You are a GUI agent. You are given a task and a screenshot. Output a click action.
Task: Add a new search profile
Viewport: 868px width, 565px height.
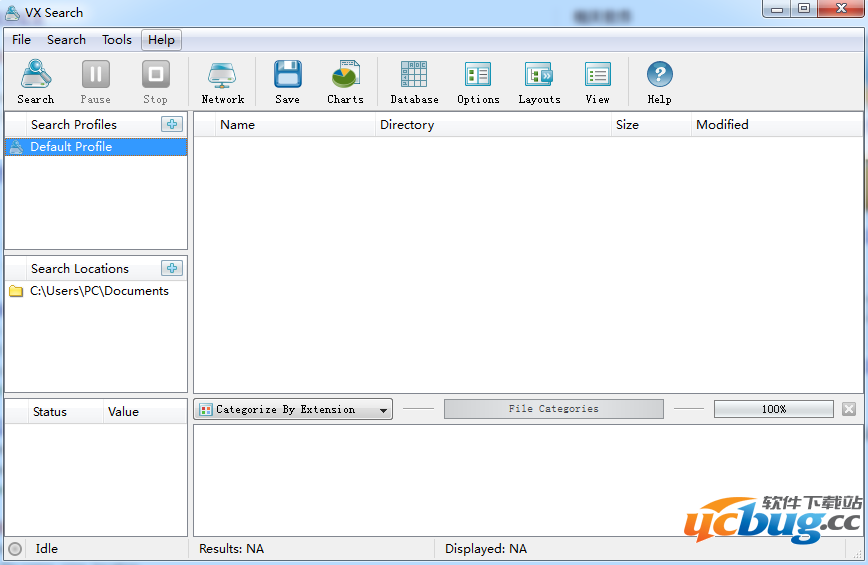172,124
